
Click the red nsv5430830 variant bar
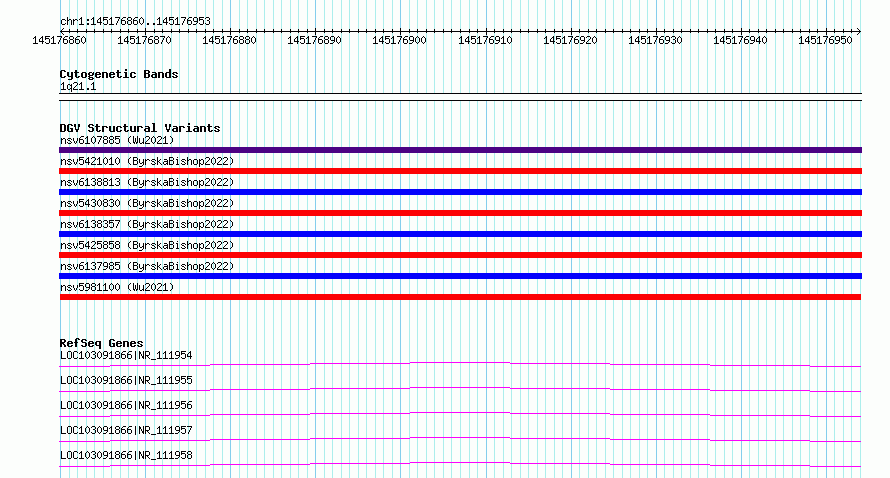click(x=460, y=213)
